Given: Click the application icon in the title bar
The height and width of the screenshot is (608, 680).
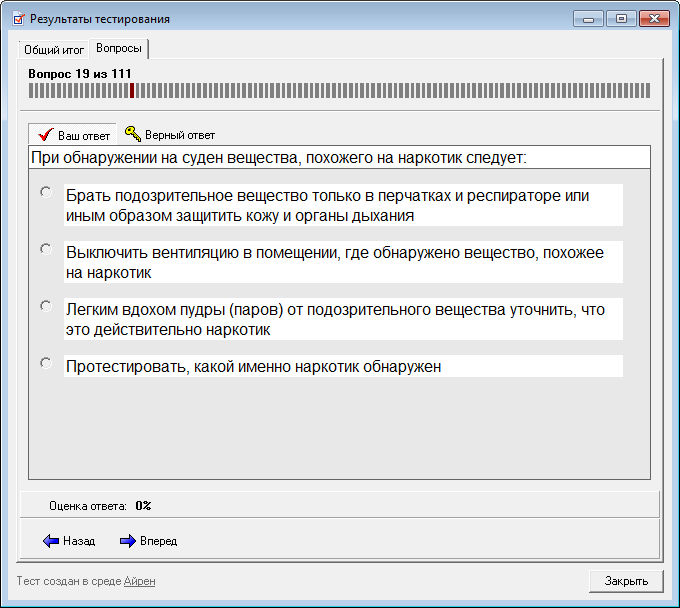Looking at the screenshot, I should coord(17,19).
